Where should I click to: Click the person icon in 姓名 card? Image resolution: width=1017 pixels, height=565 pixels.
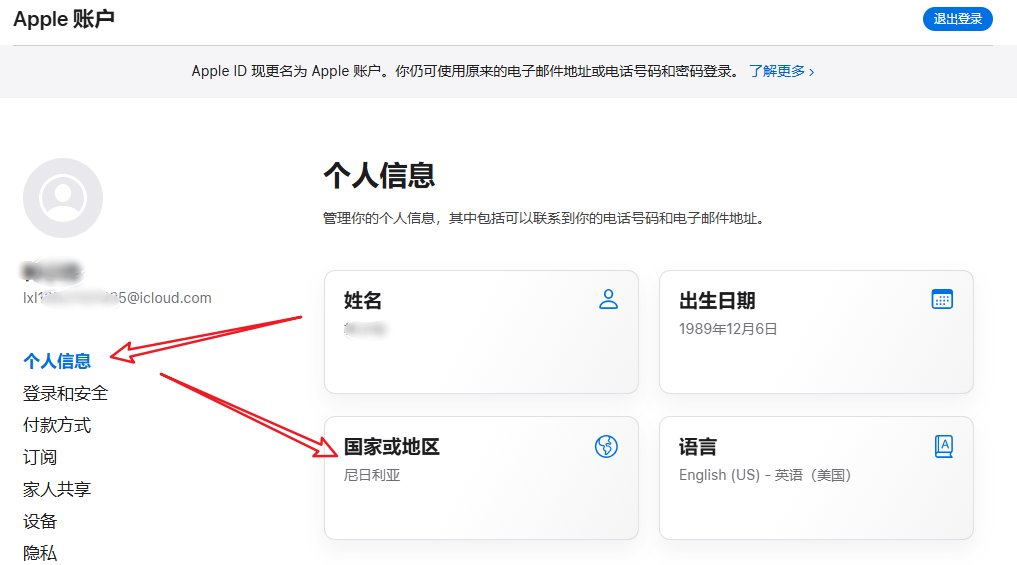[608, 299]
